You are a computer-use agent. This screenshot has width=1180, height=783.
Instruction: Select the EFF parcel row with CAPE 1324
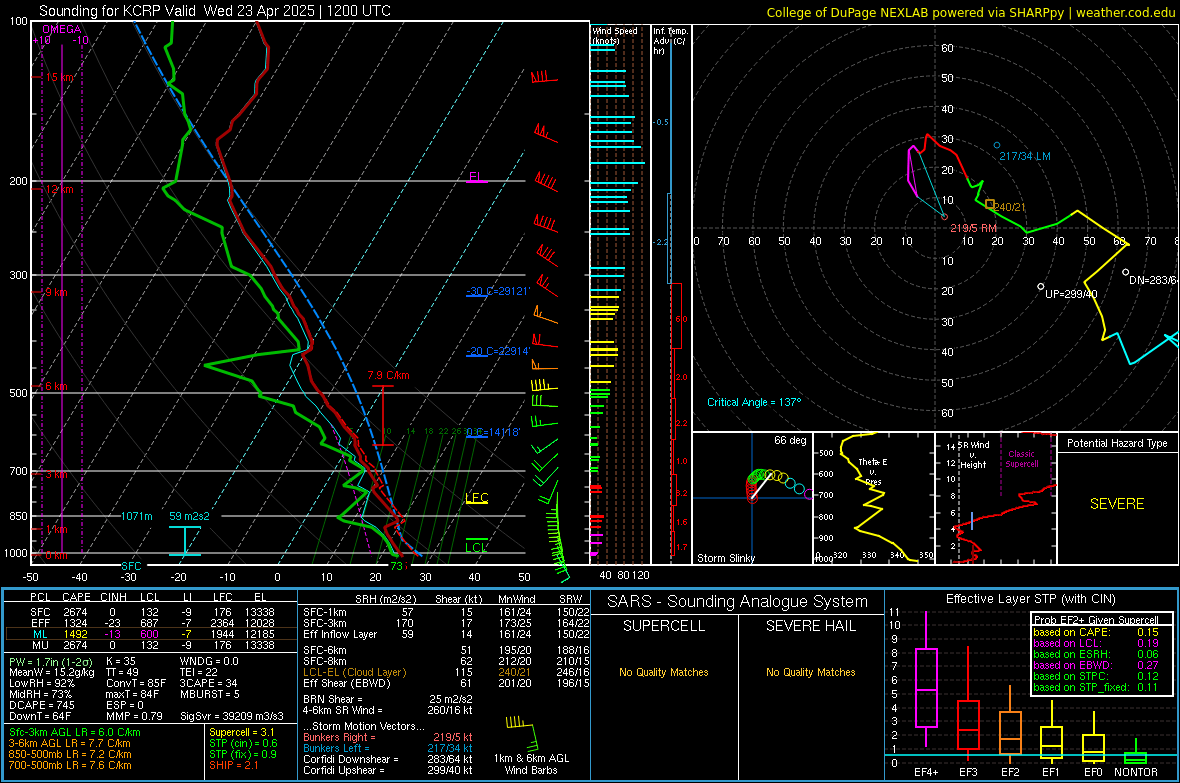150,623
